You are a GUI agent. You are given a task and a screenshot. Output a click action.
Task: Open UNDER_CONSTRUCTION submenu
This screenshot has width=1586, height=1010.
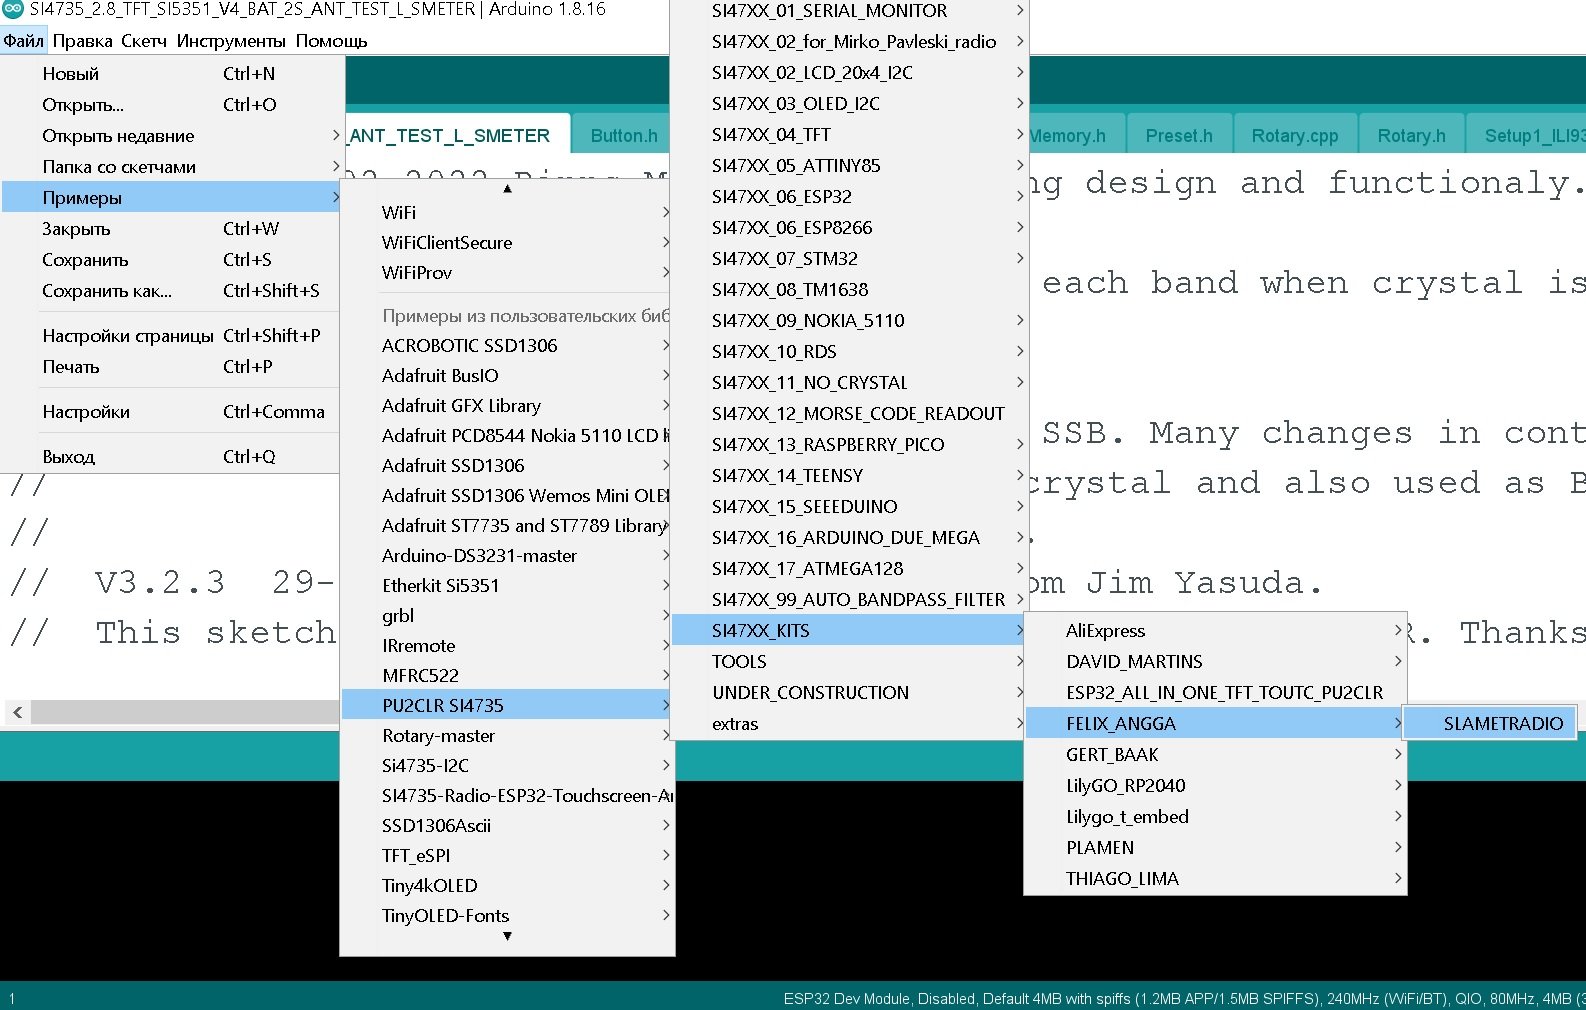[x=849, y=692]
